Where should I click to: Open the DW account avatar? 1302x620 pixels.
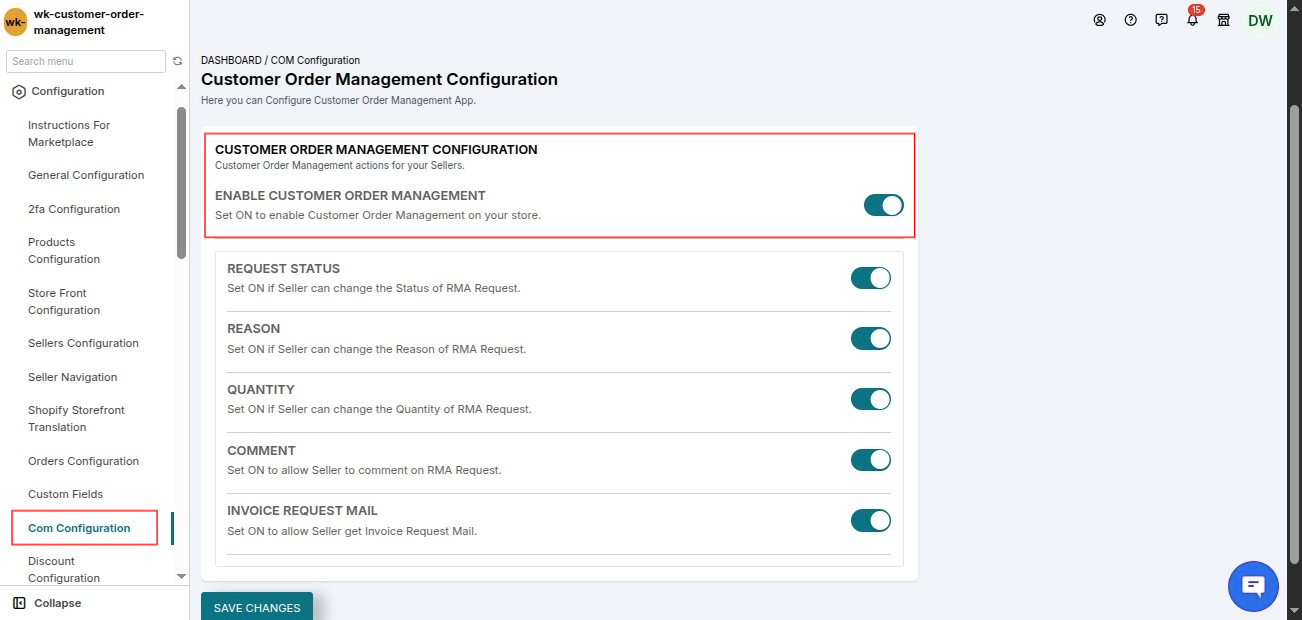tap(1260, 21)
